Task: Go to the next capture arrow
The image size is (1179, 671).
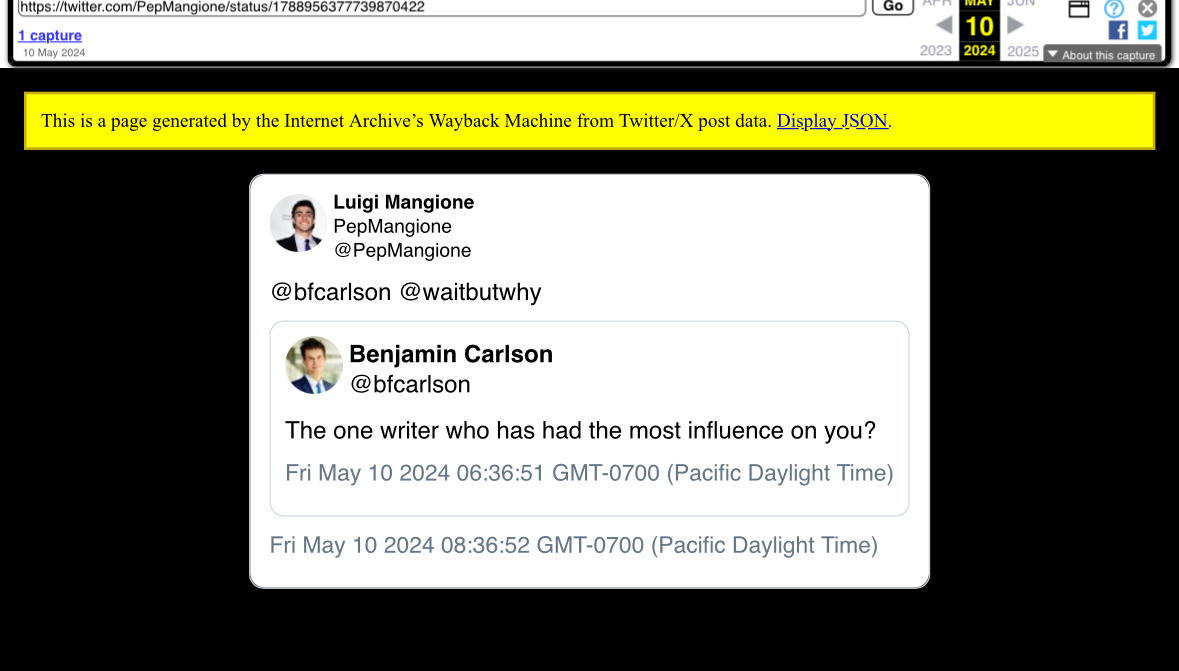Action: click(1015, 26)
